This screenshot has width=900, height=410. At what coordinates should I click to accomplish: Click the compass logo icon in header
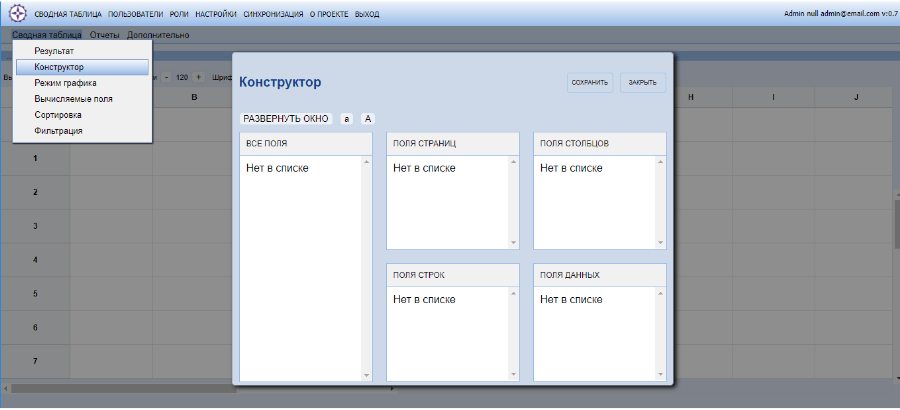pos(19,13)
